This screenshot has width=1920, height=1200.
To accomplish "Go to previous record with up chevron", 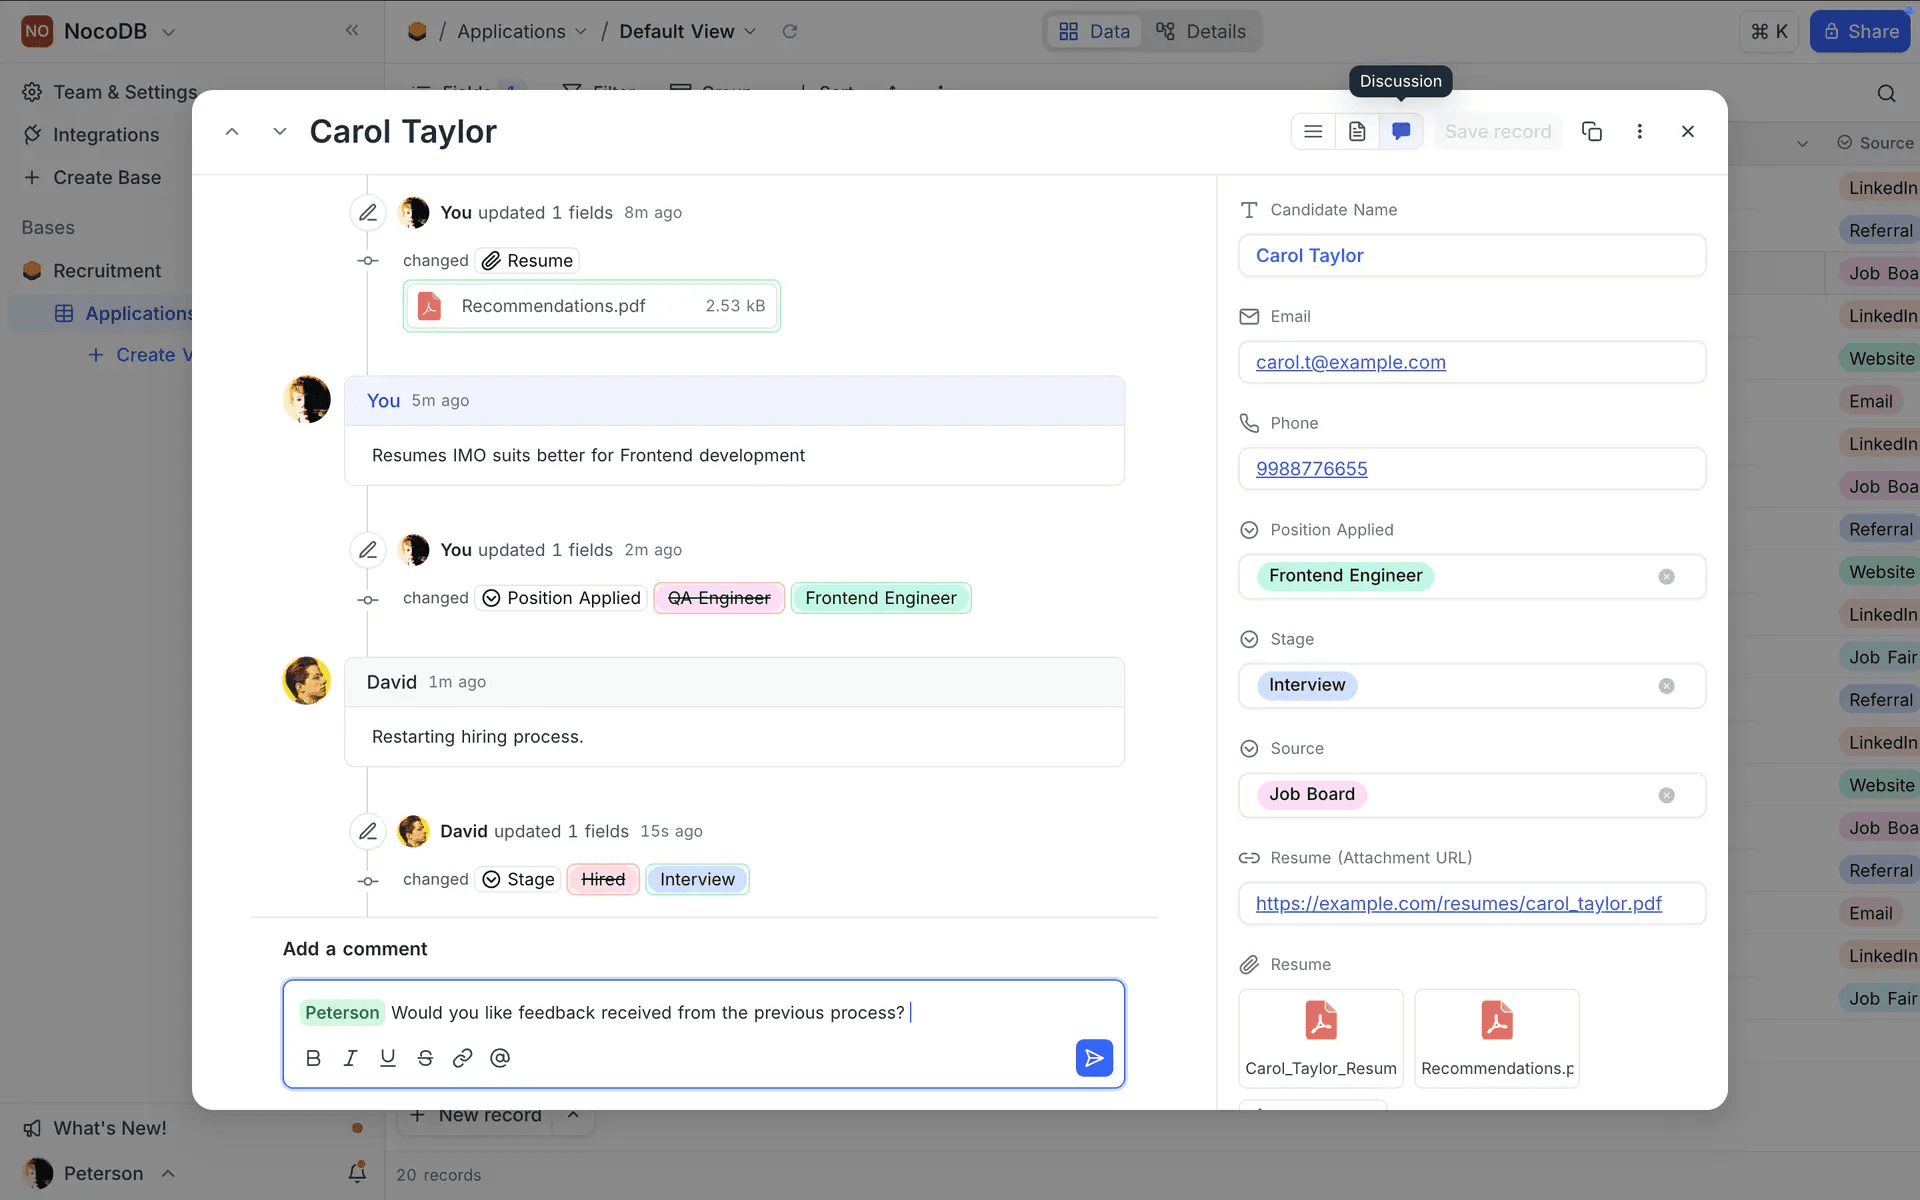I will click(x=232, y=131).
